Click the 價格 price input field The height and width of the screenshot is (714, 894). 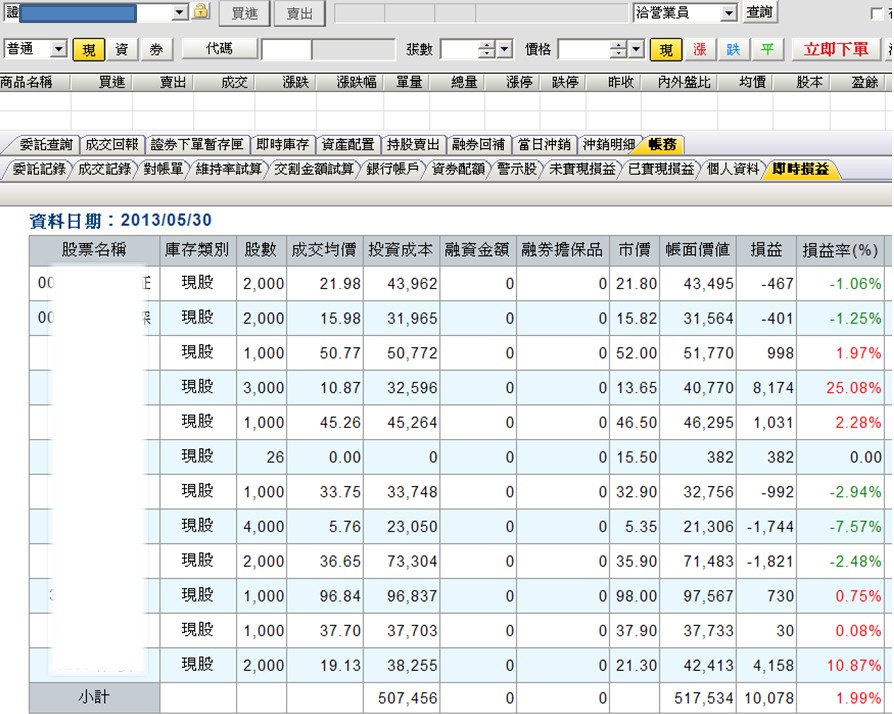[583, 49]
